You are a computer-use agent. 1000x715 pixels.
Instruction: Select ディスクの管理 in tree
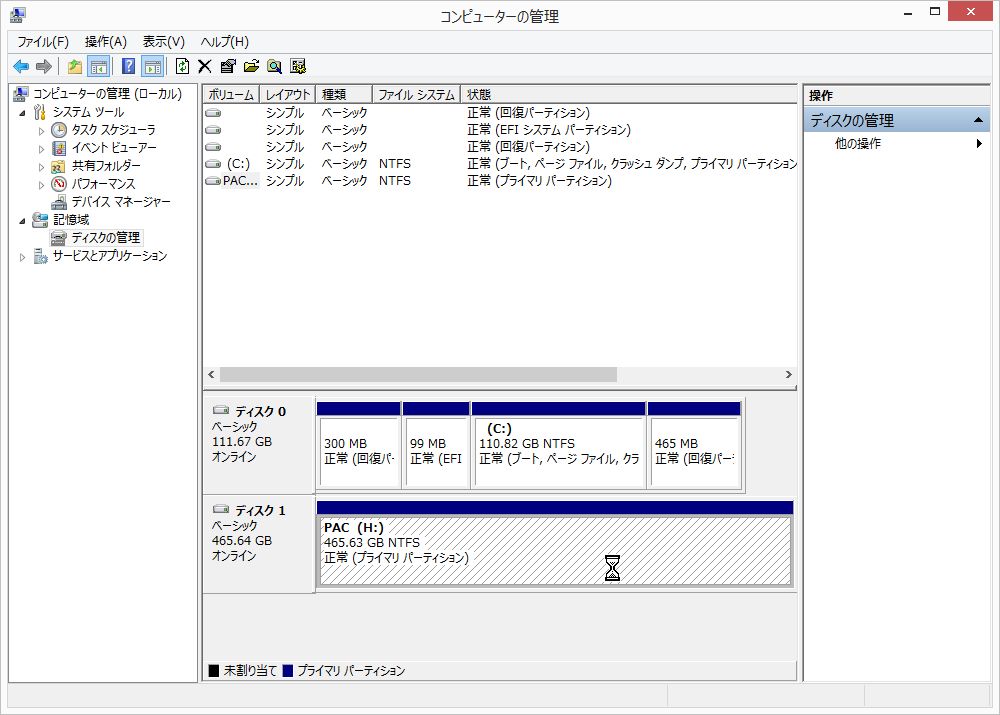105,237
